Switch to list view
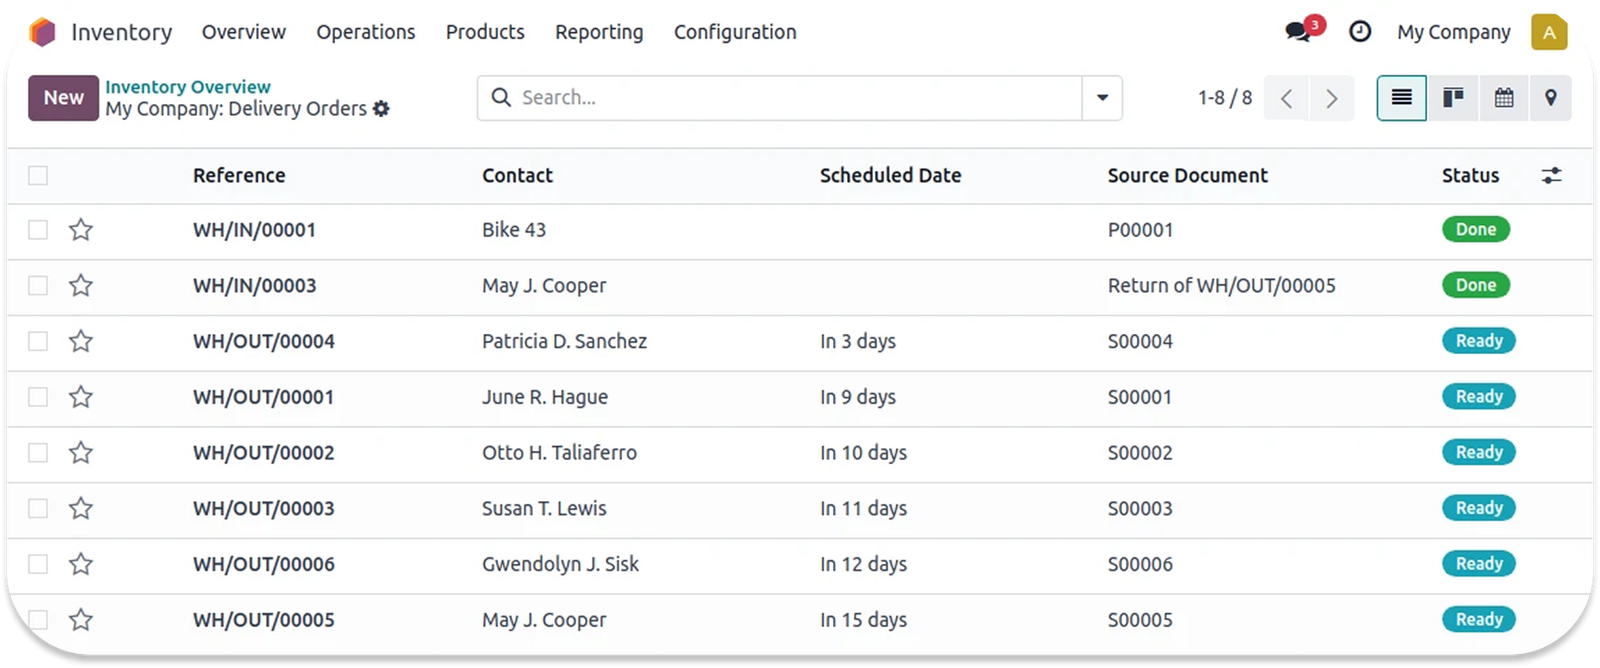The image size is (1600, 668). tap(1402, 98)
